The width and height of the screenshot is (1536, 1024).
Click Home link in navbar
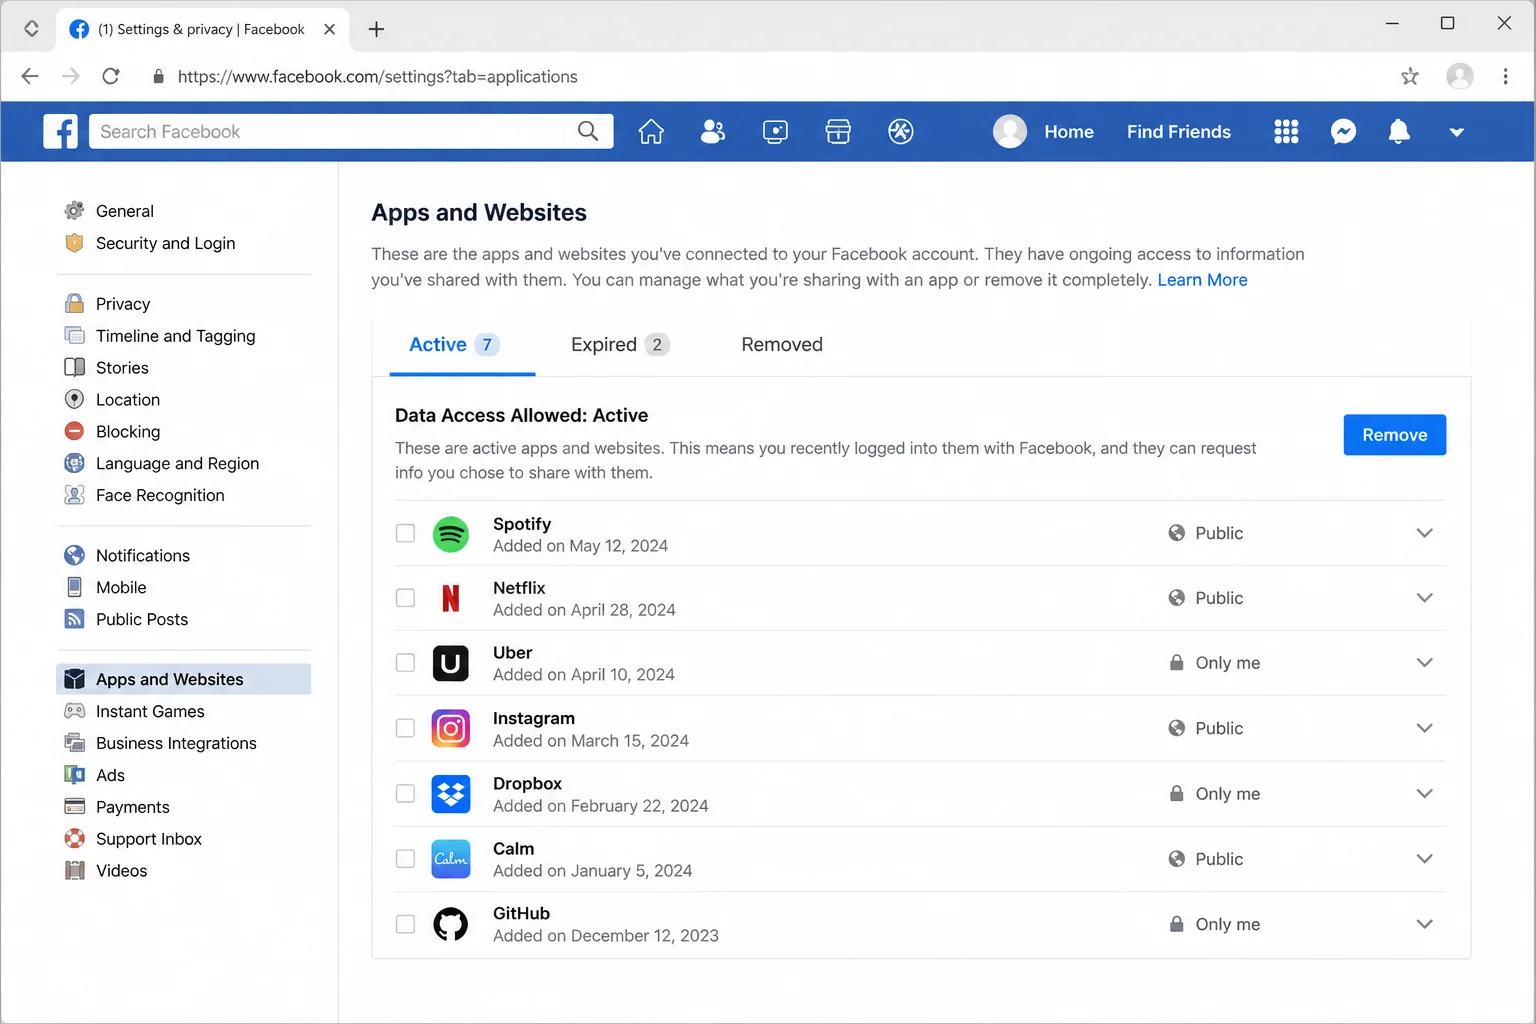pos(1069,131)
